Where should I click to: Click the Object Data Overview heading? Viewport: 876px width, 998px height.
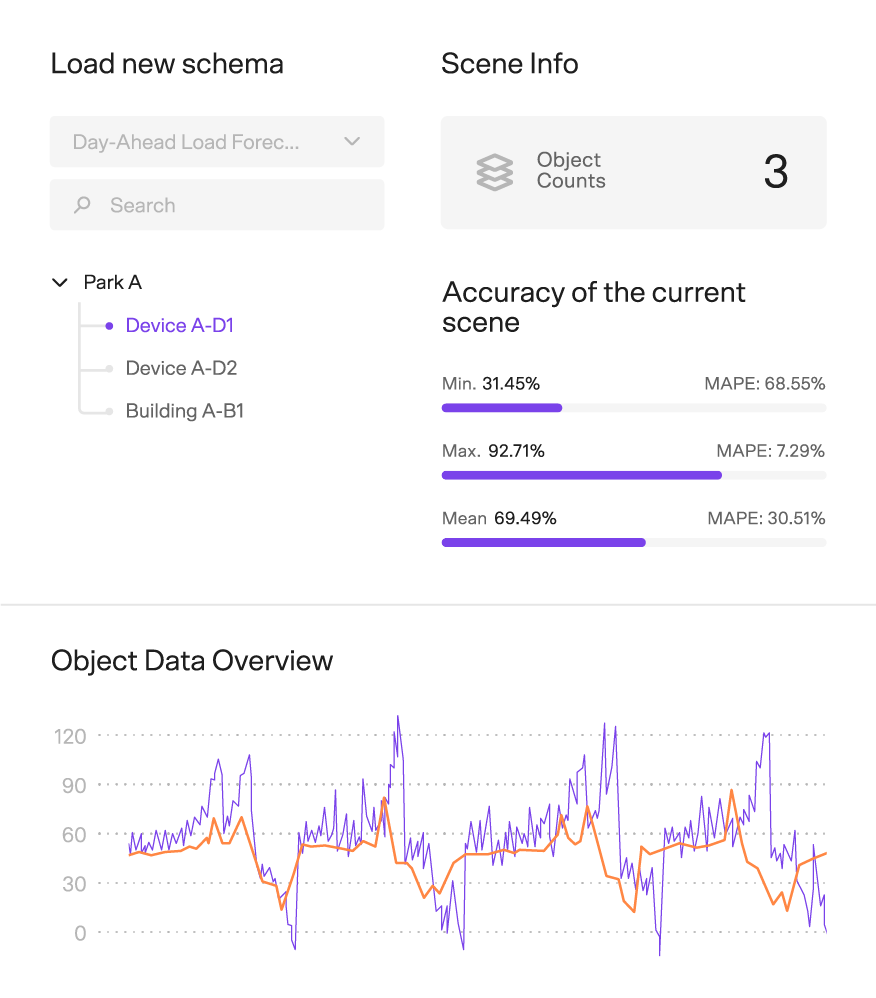click(x=192, y=660)
